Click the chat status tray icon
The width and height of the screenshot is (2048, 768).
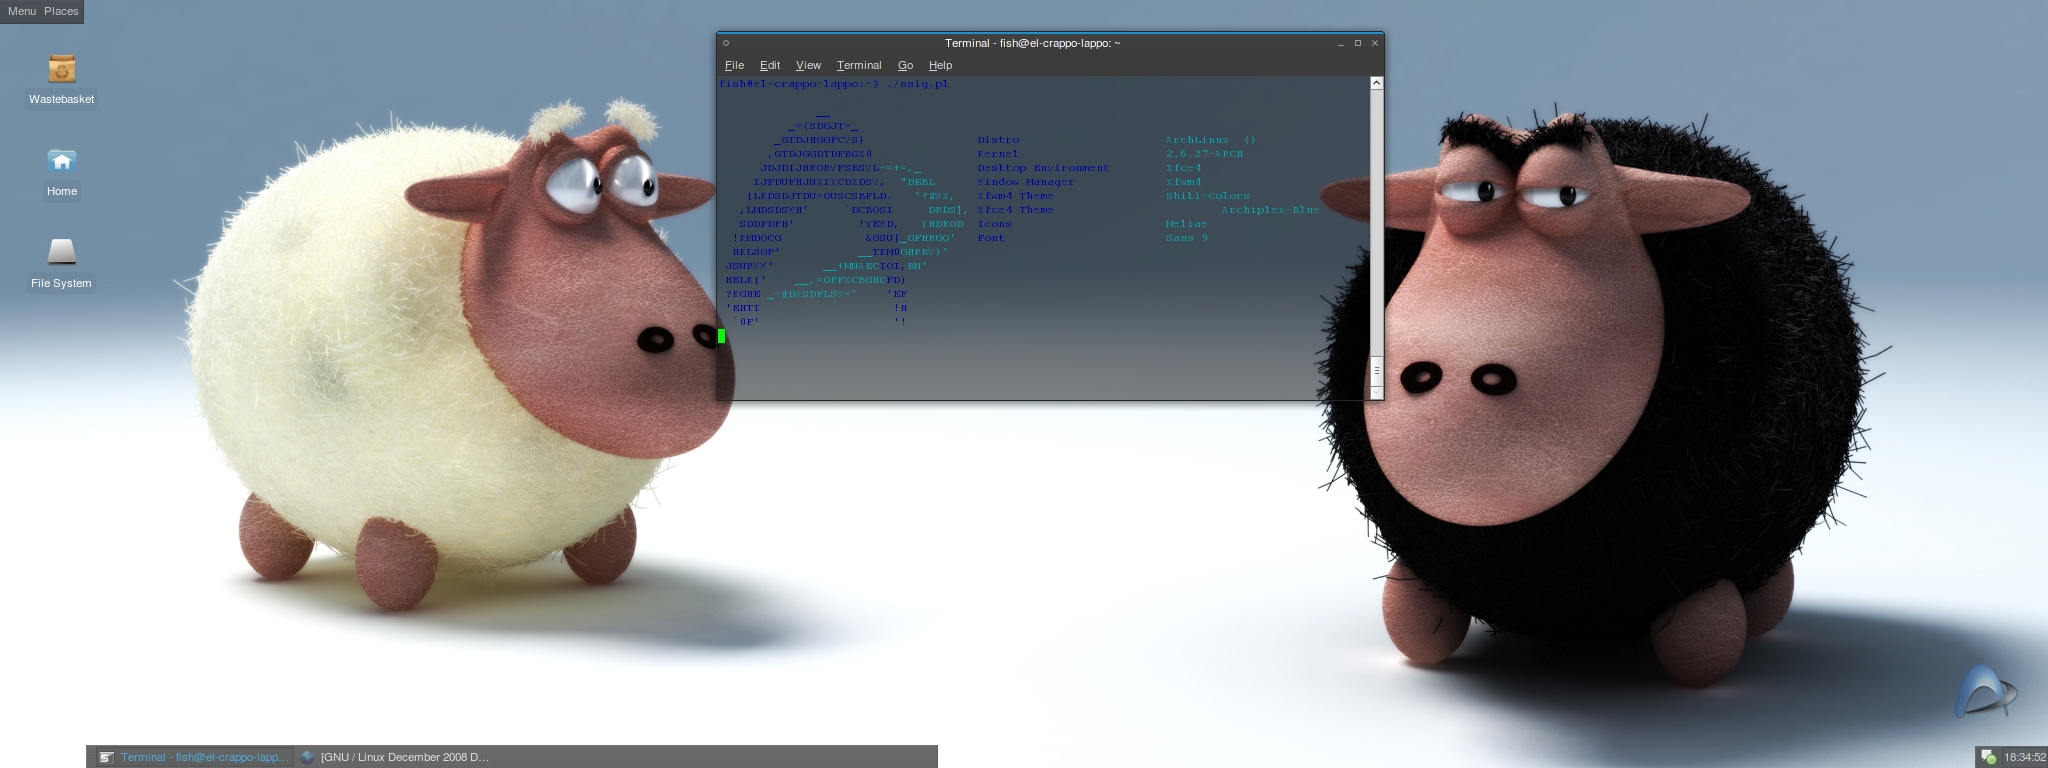[x=1988, y=757]
